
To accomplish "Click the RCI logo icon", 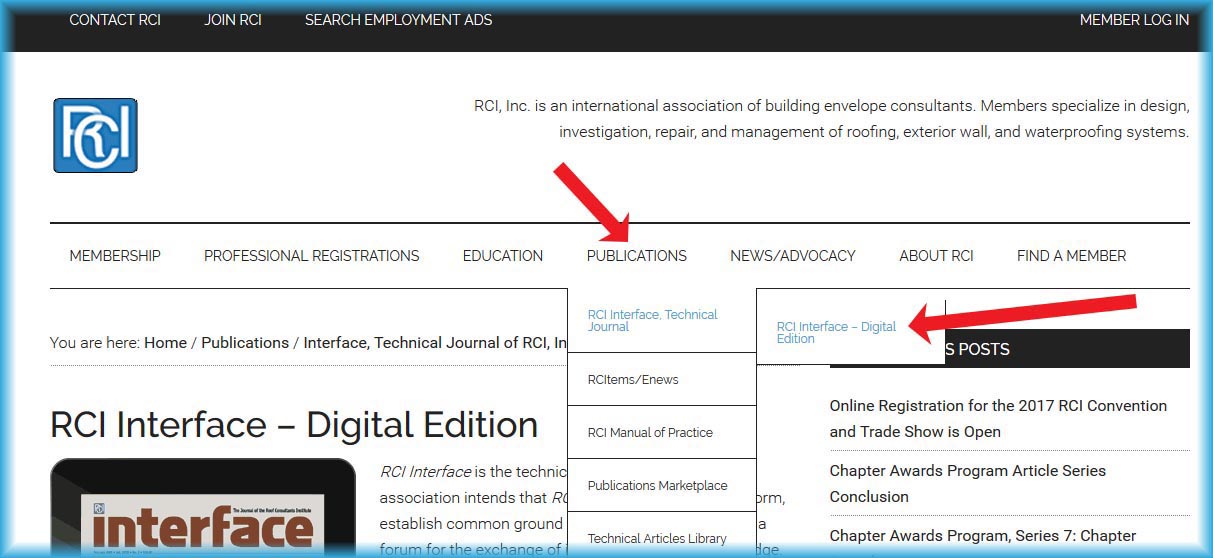I will (95, 135).
